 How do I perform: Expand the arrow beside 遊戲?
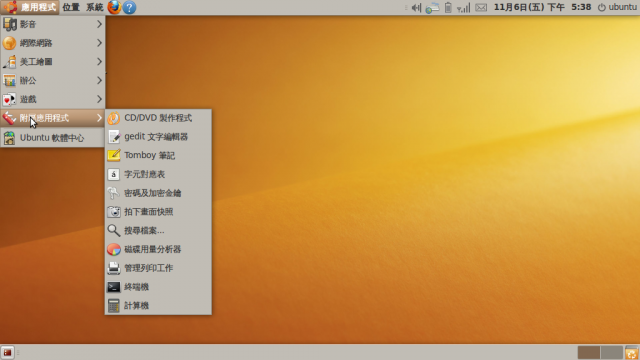coord(99,99)
